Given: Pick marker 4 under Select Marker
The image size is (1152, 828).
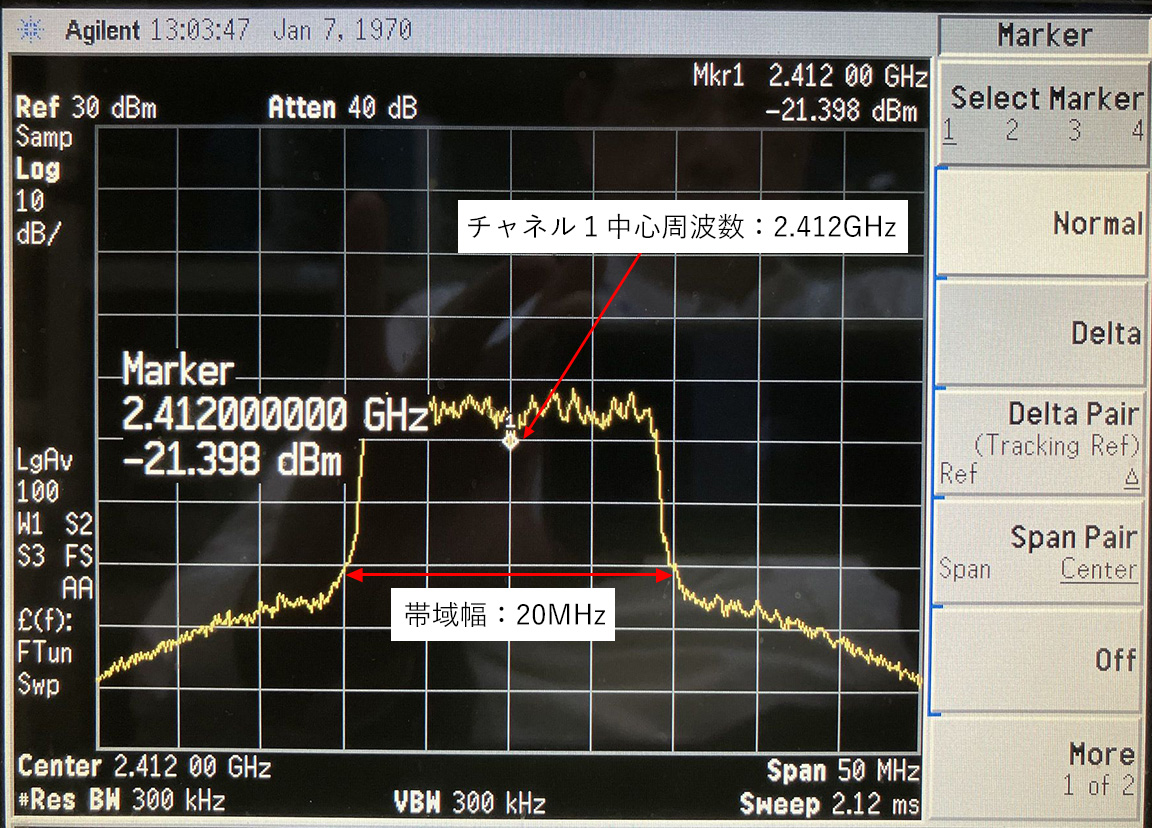Looking at the screenshot, I should click(x=1137, y=130).
